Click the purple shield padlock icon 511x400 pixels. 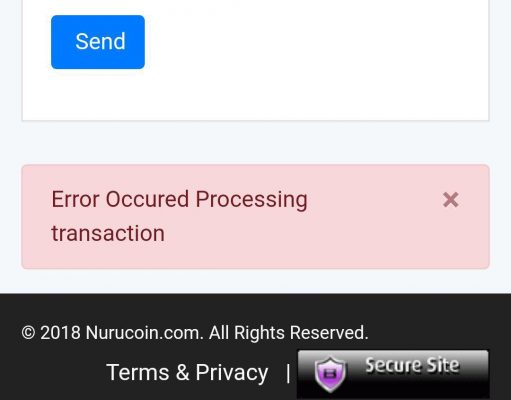pos(330,373)
